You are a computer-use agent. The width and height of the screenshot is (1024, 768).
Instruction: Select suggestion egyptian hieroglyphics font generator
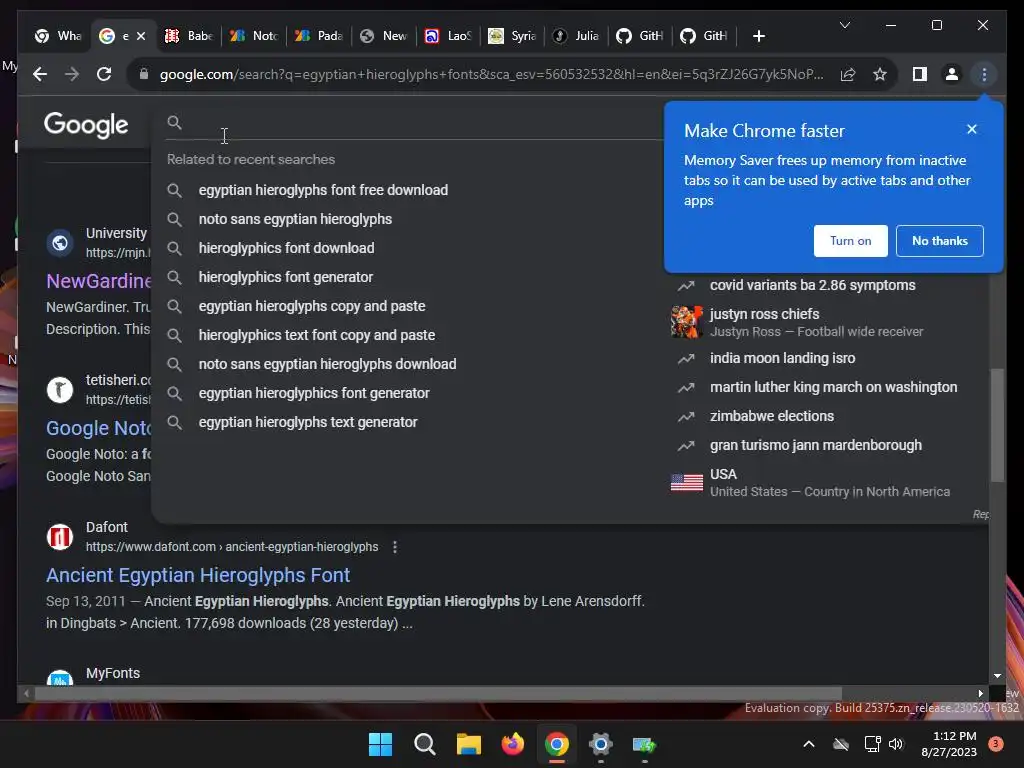pos(314,393)
